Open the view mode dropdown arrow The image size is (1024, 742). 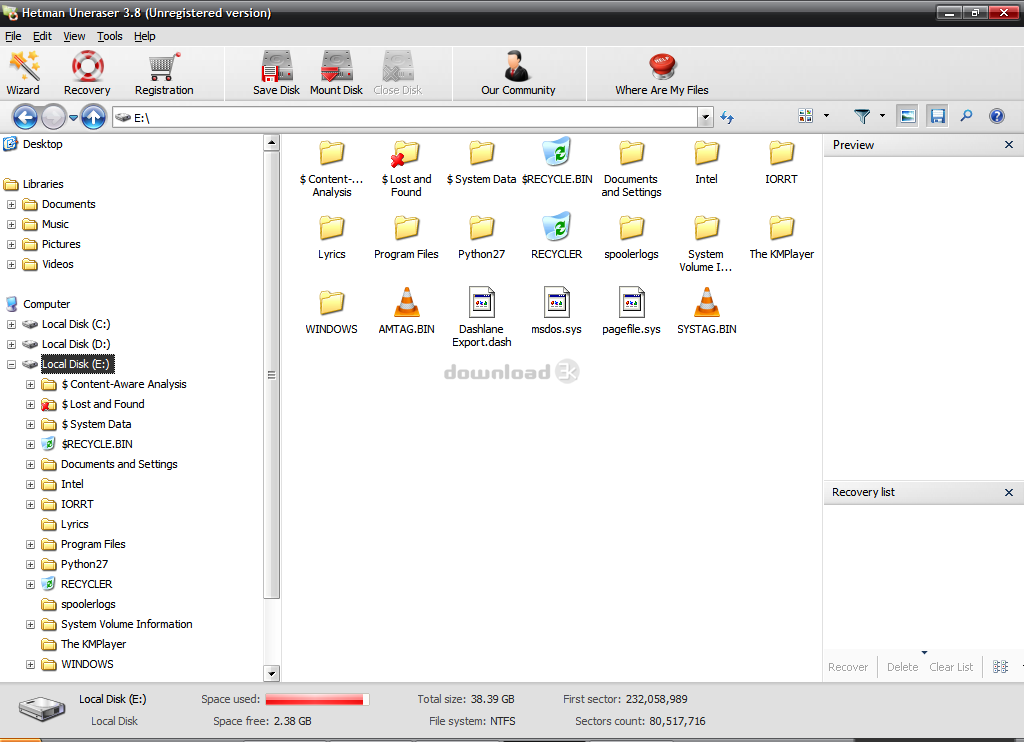826,116
